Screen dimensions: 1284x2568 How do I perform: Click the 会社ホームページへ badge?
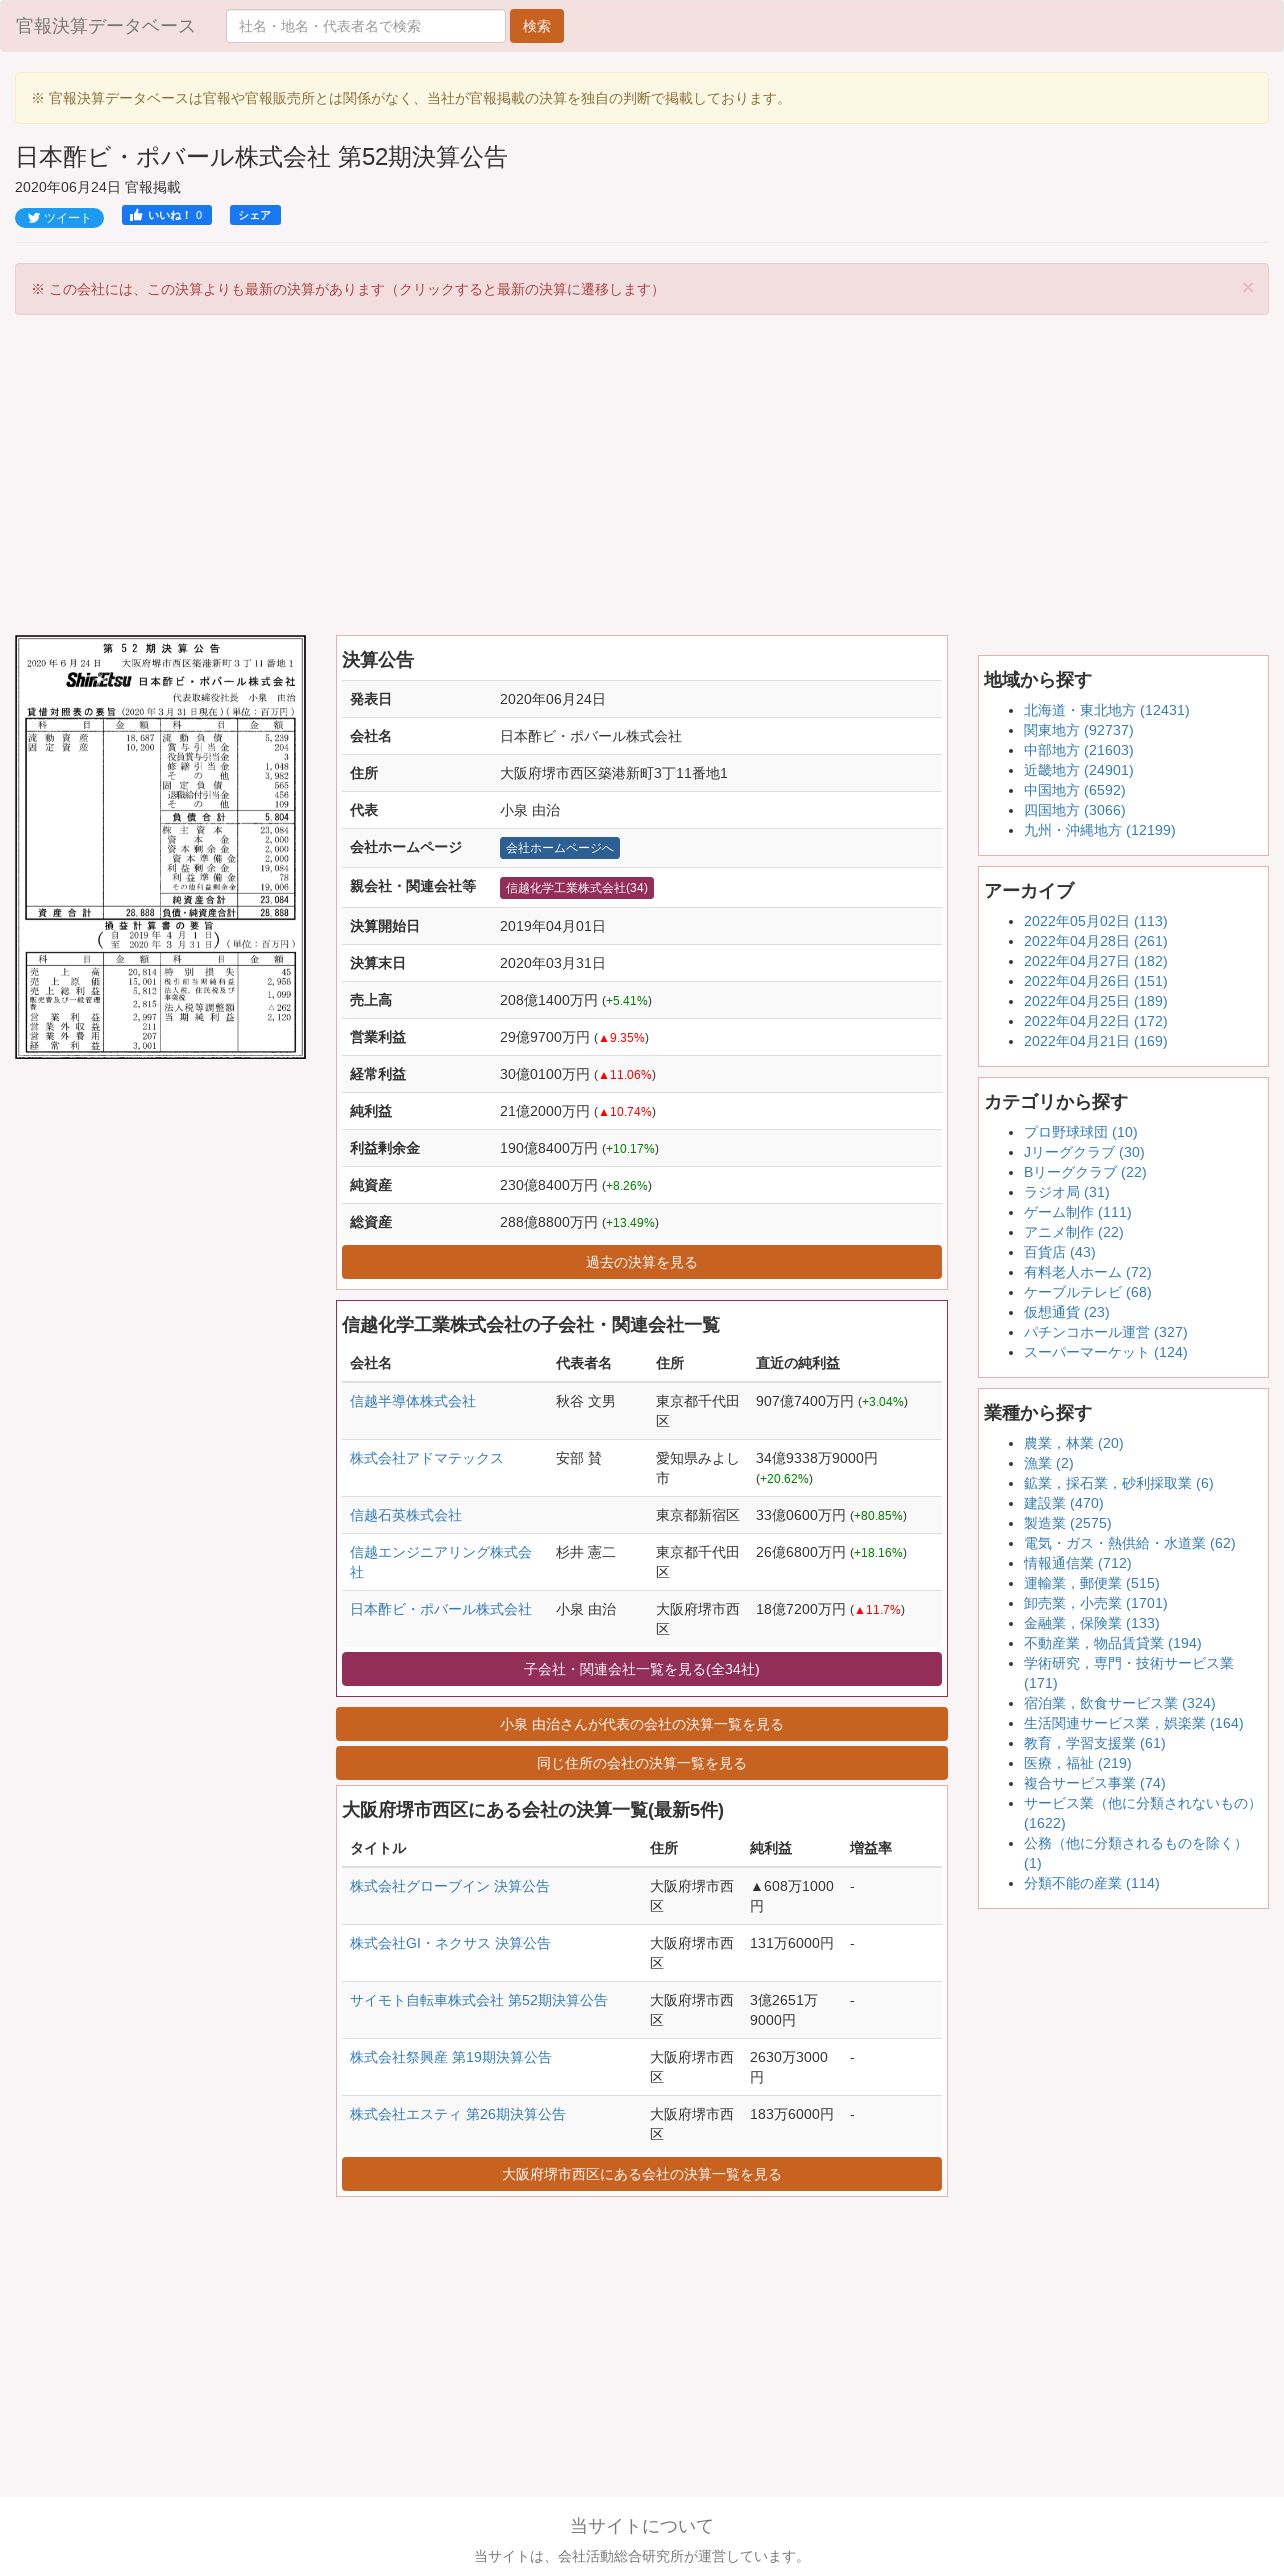[x=560, y=848]
